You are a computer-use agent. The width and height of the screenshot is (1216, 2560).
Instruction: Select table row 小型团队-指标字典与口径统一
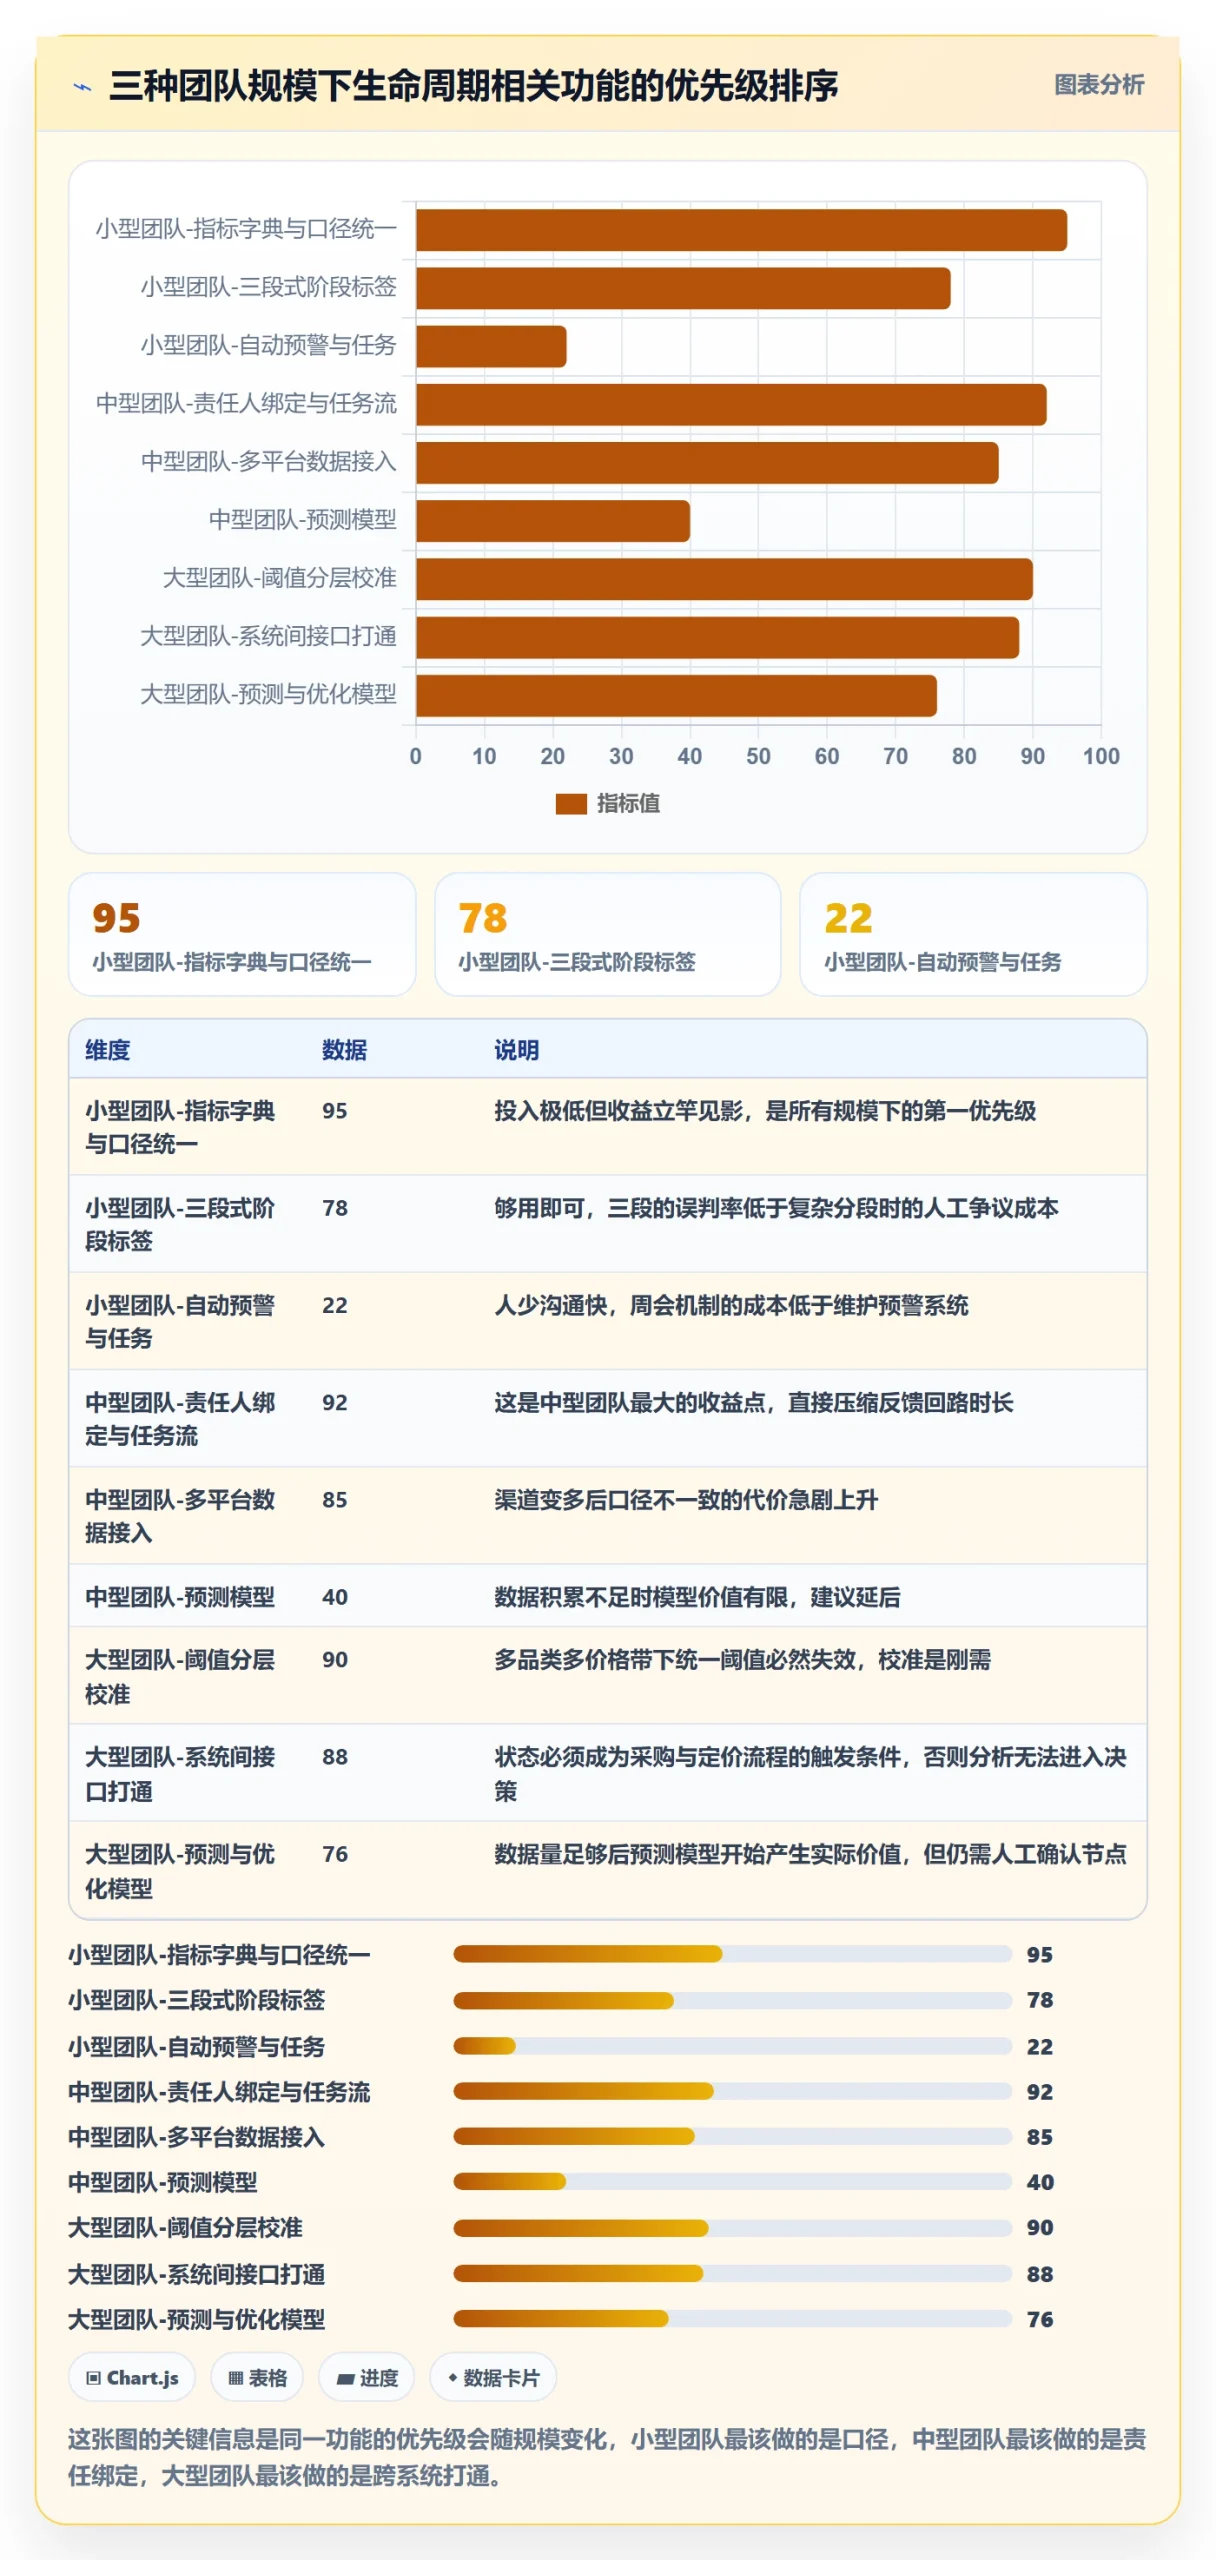coord(607,1127)
